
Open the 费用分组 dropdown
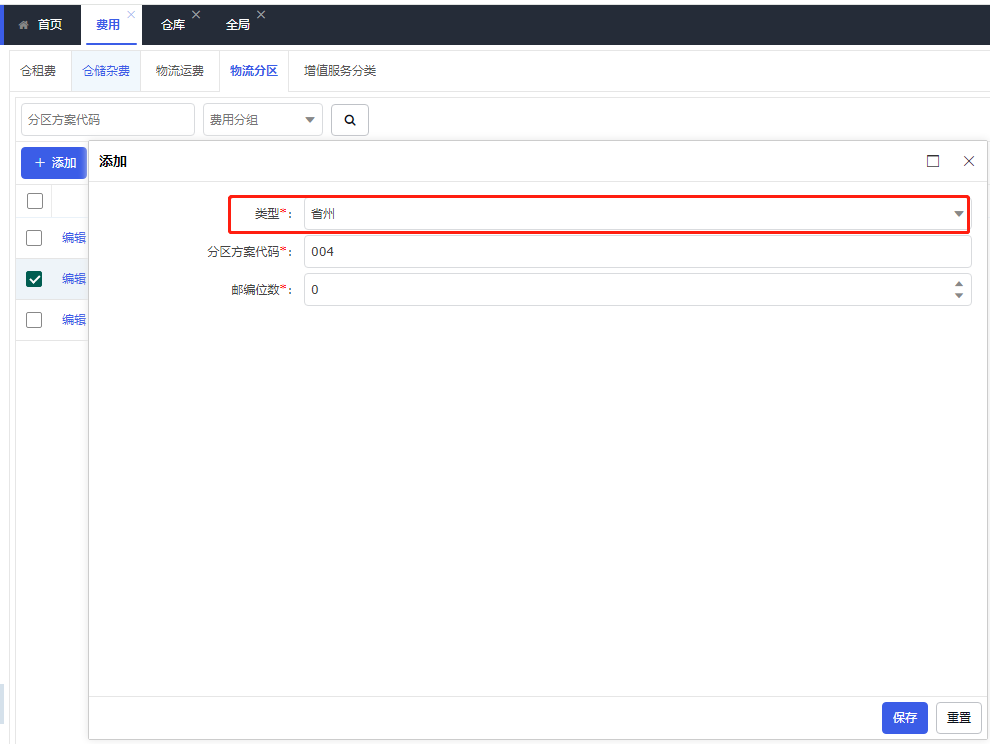[263, 120]
